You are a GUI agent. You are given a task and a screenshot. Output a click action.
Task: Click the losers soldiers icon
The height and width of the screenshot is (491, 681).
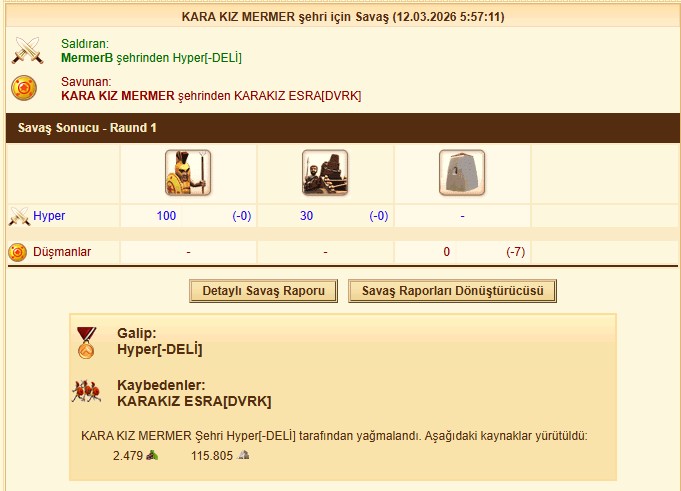pyautogui.click(x=86, y=391)
